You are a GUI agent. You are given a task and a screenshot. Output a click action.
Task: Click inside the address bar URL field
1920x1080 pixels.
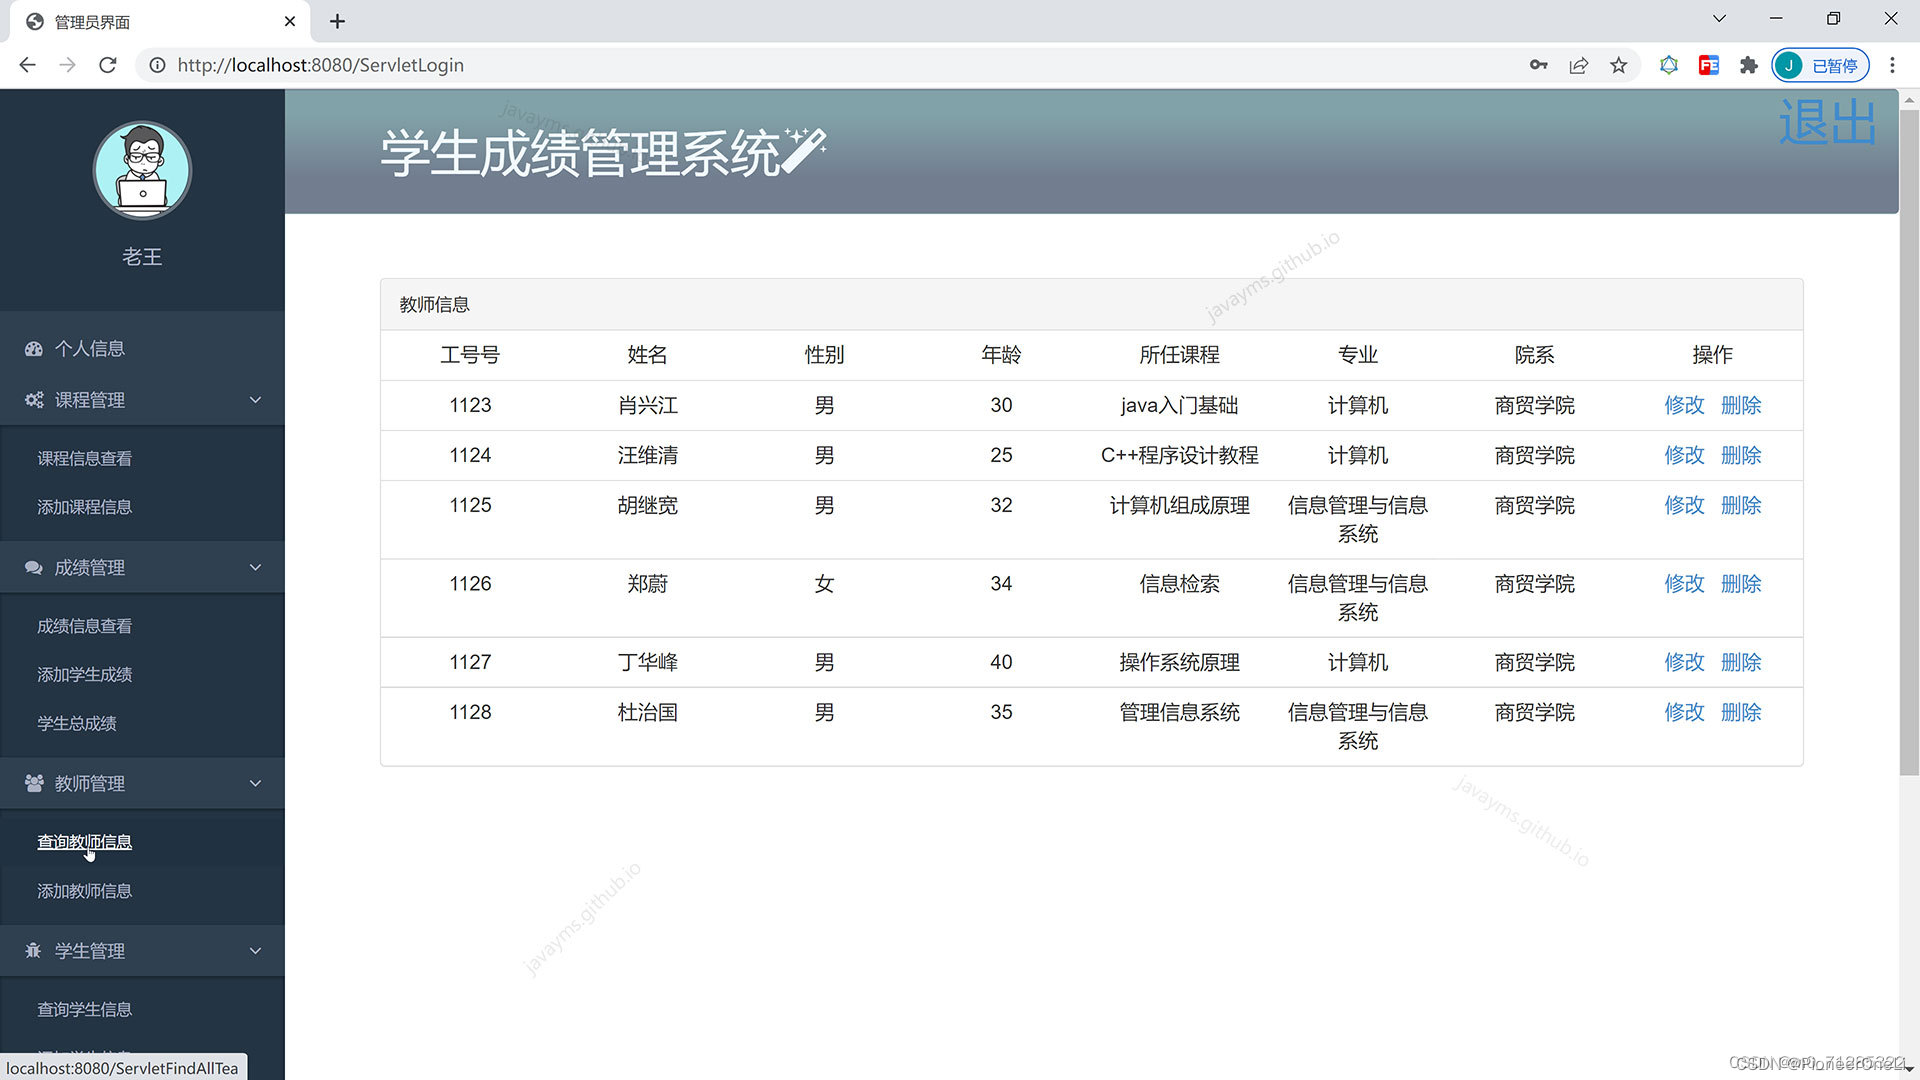click(320, 65)
